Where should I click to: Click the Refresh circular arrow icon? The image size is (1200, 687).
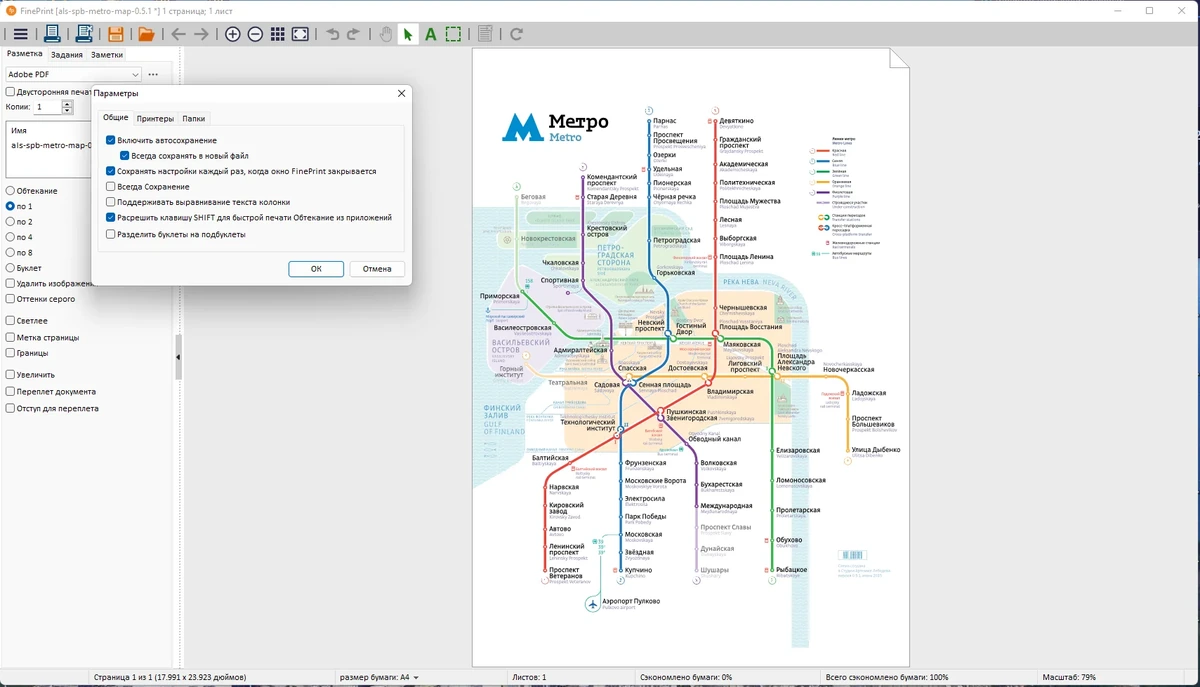click(x=517, y=34)
